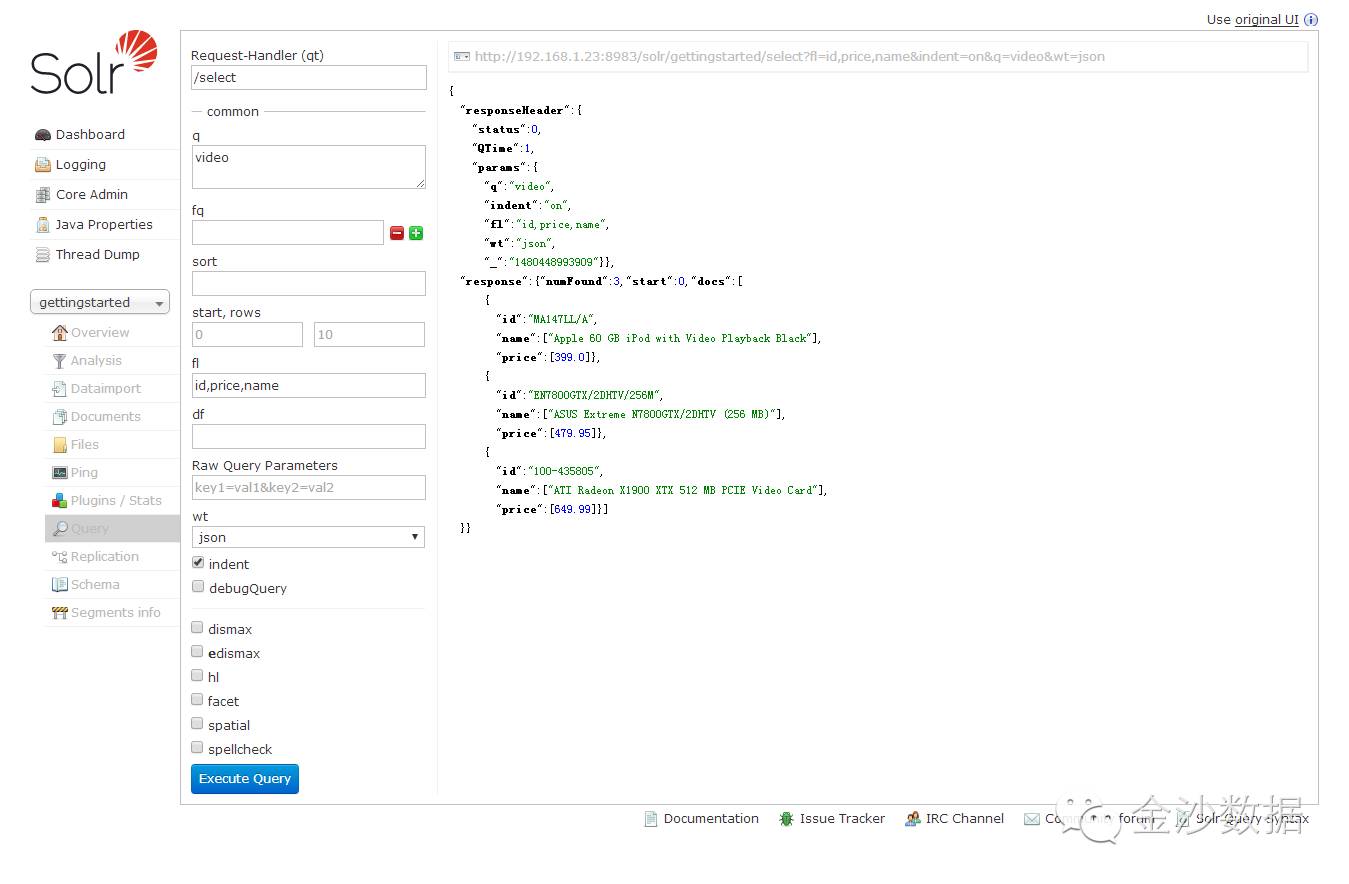Open the Issue Tracker link
The width and height of the screenshot is (1349, 884).
pyautogui.click(x=842, y=819)
